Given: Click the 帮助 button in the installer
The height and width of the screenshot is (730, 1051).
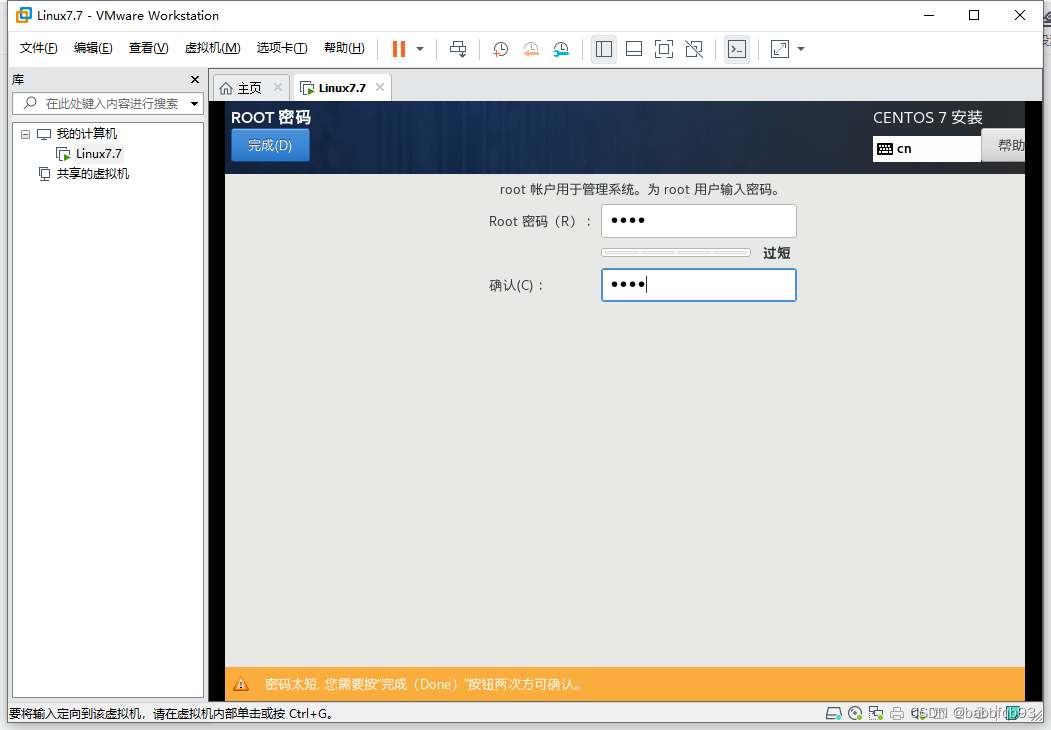Looking at the screenshot, I should tap(1004, 145).
